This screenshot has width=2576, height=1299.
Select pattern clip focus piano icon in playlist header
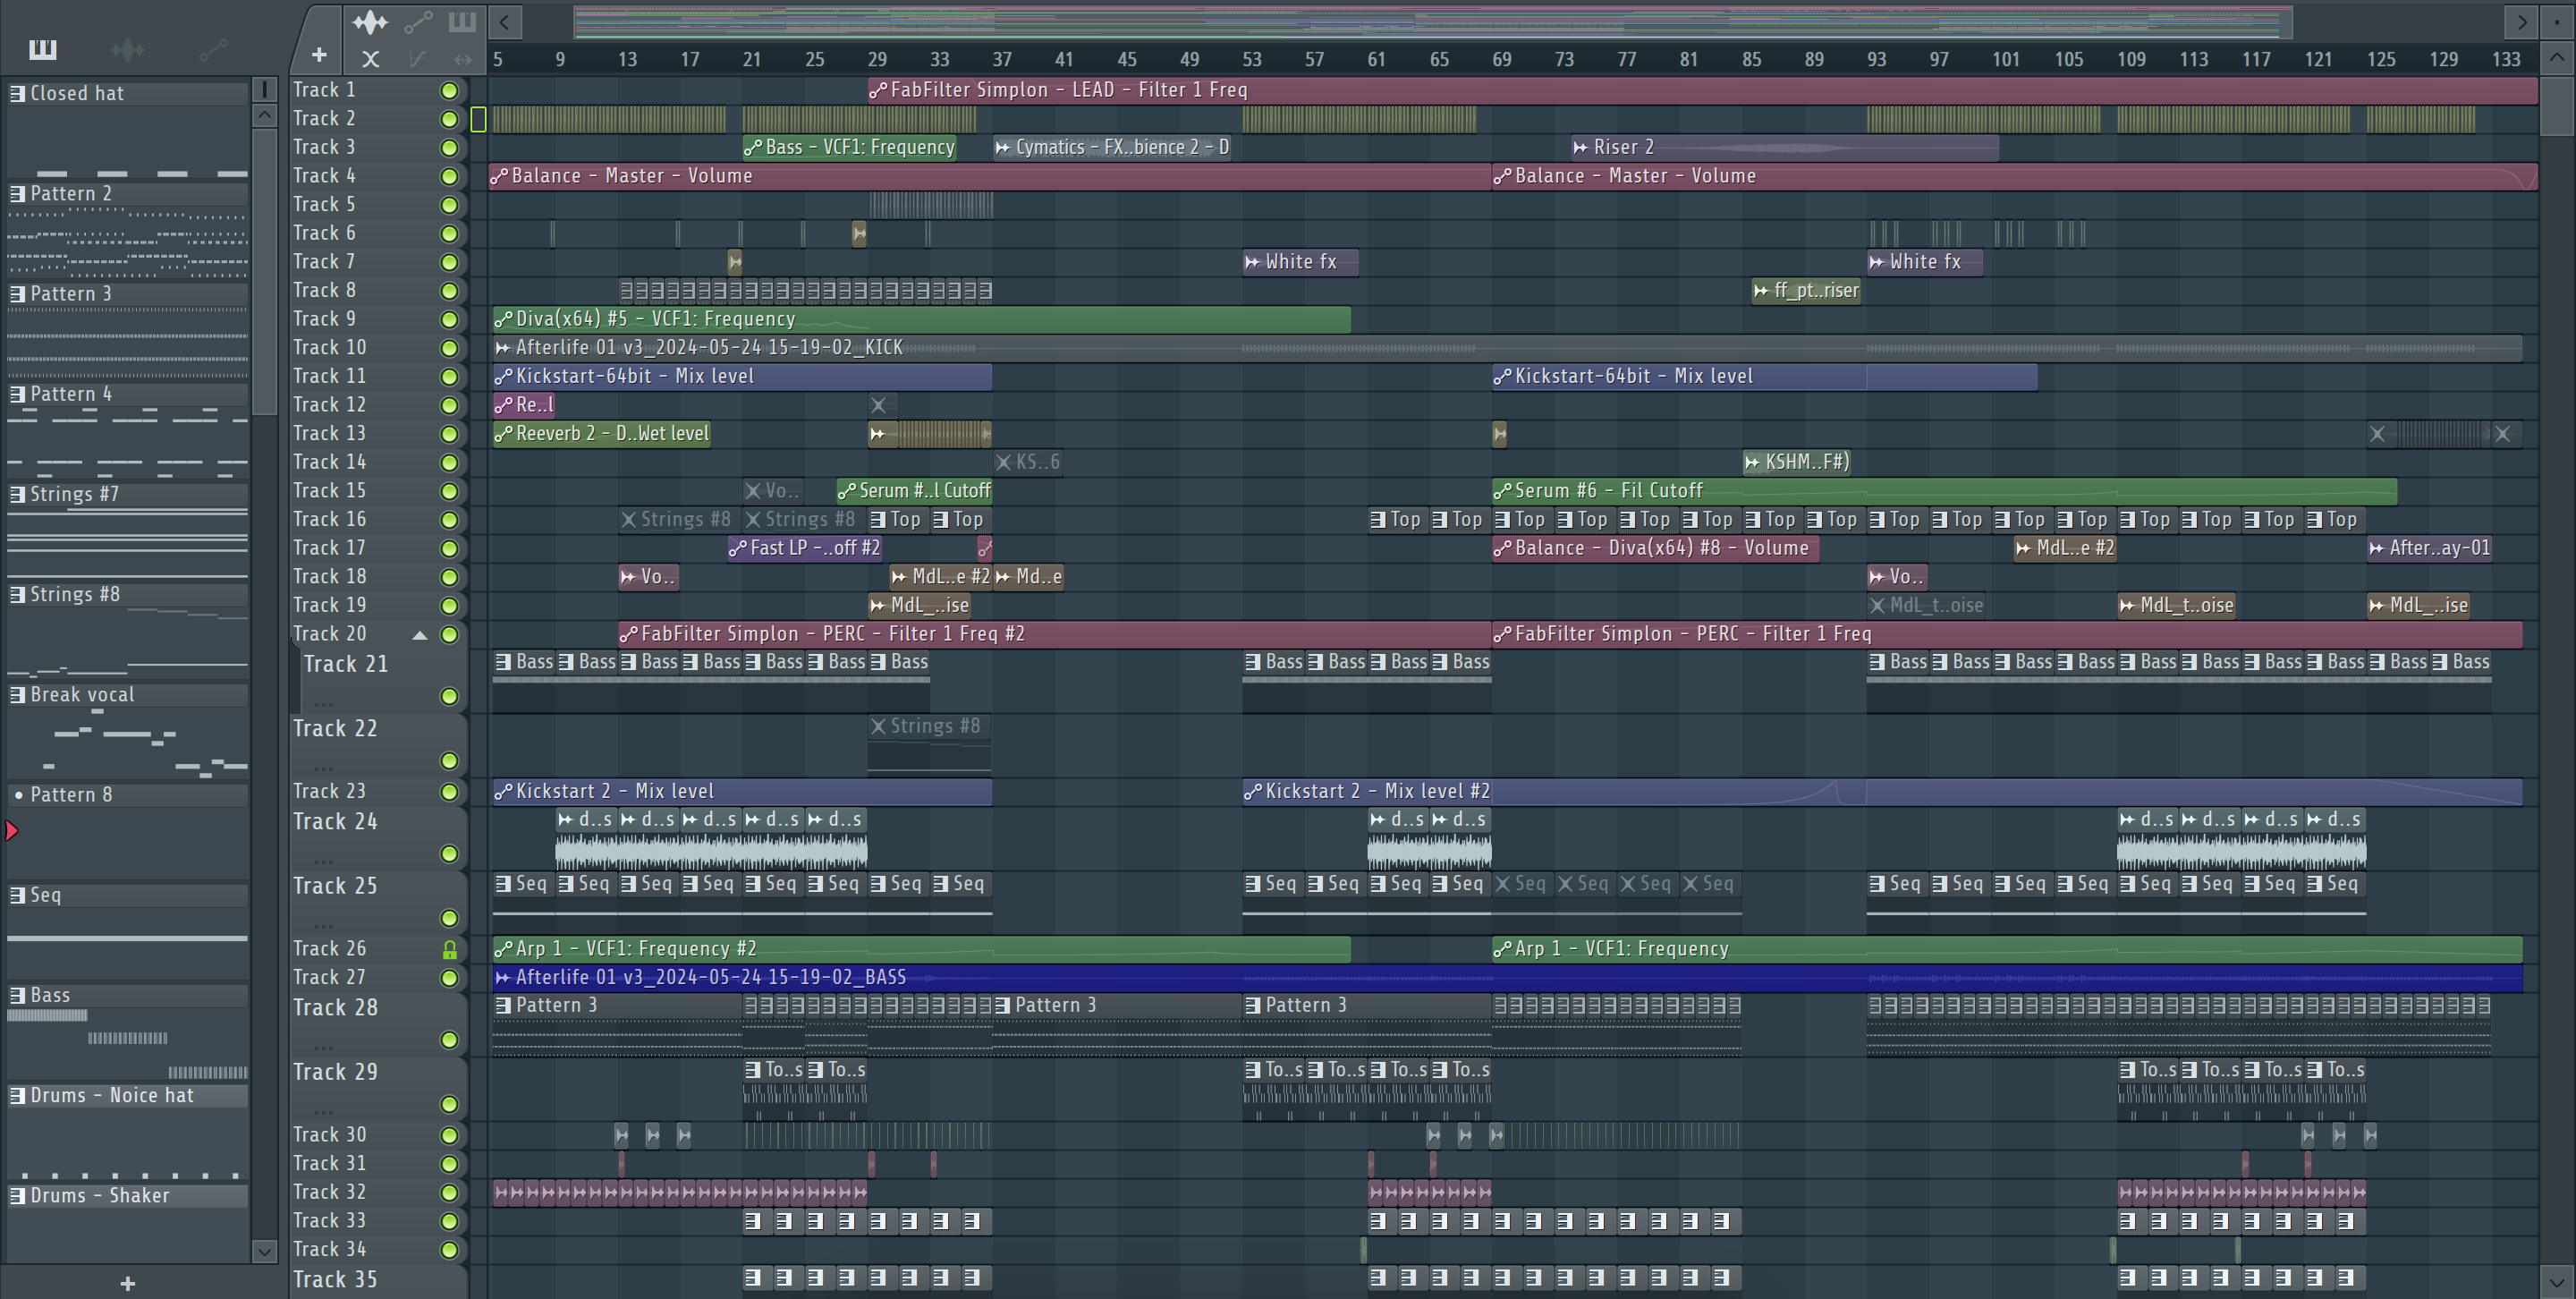[462, 21]
